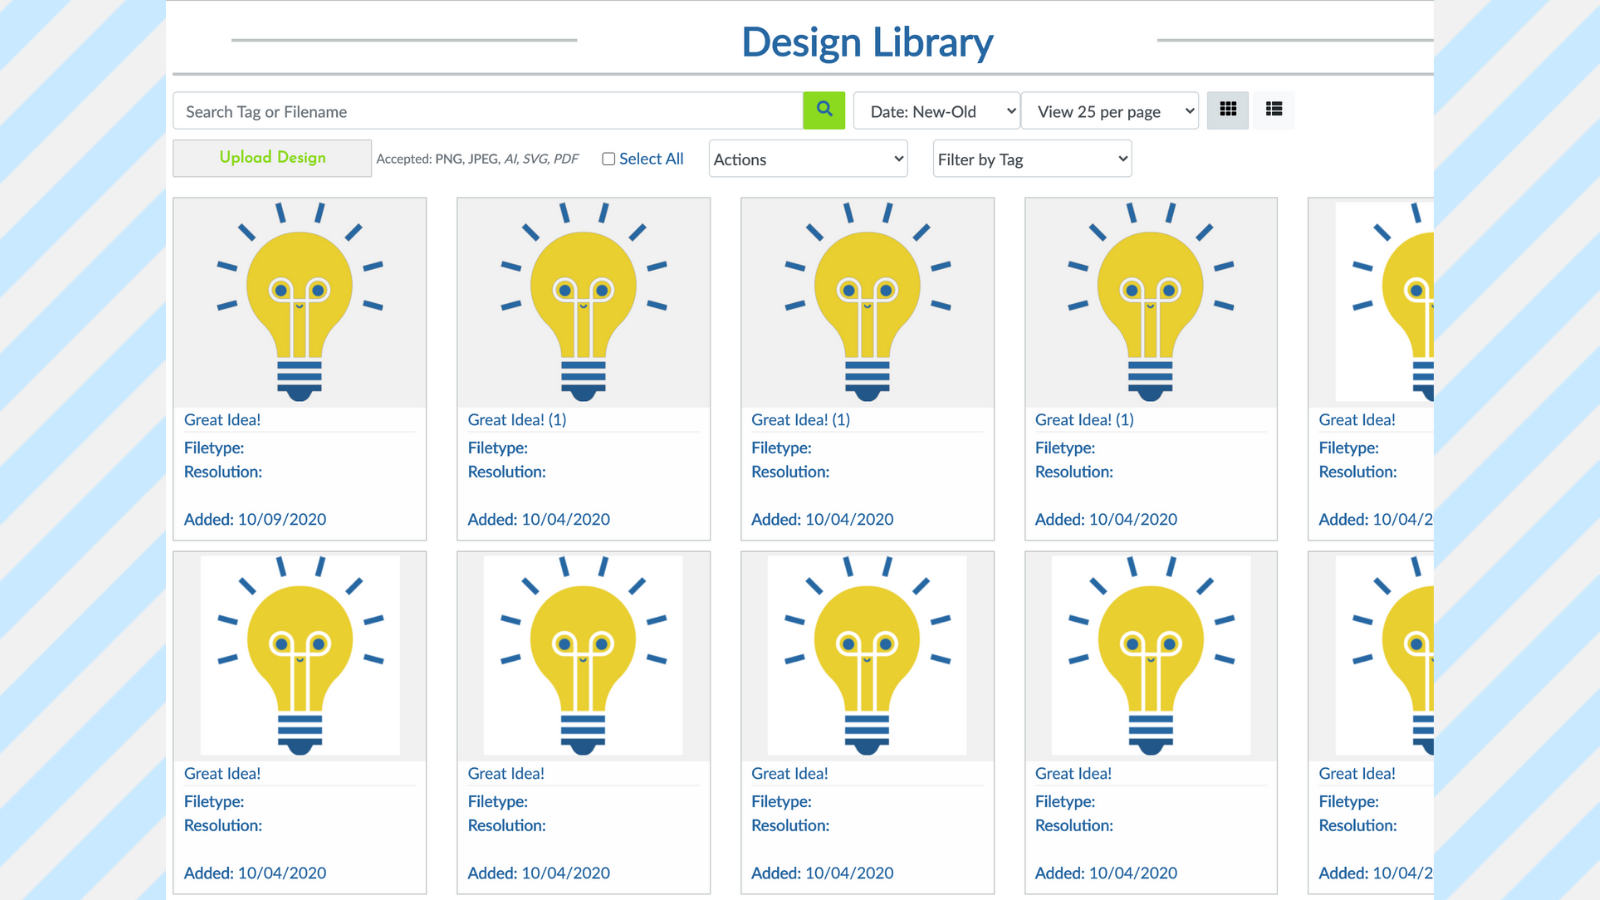Expand the Filter by Tag dropdown
The image size is (1600, 900).
pos(1031,159)
